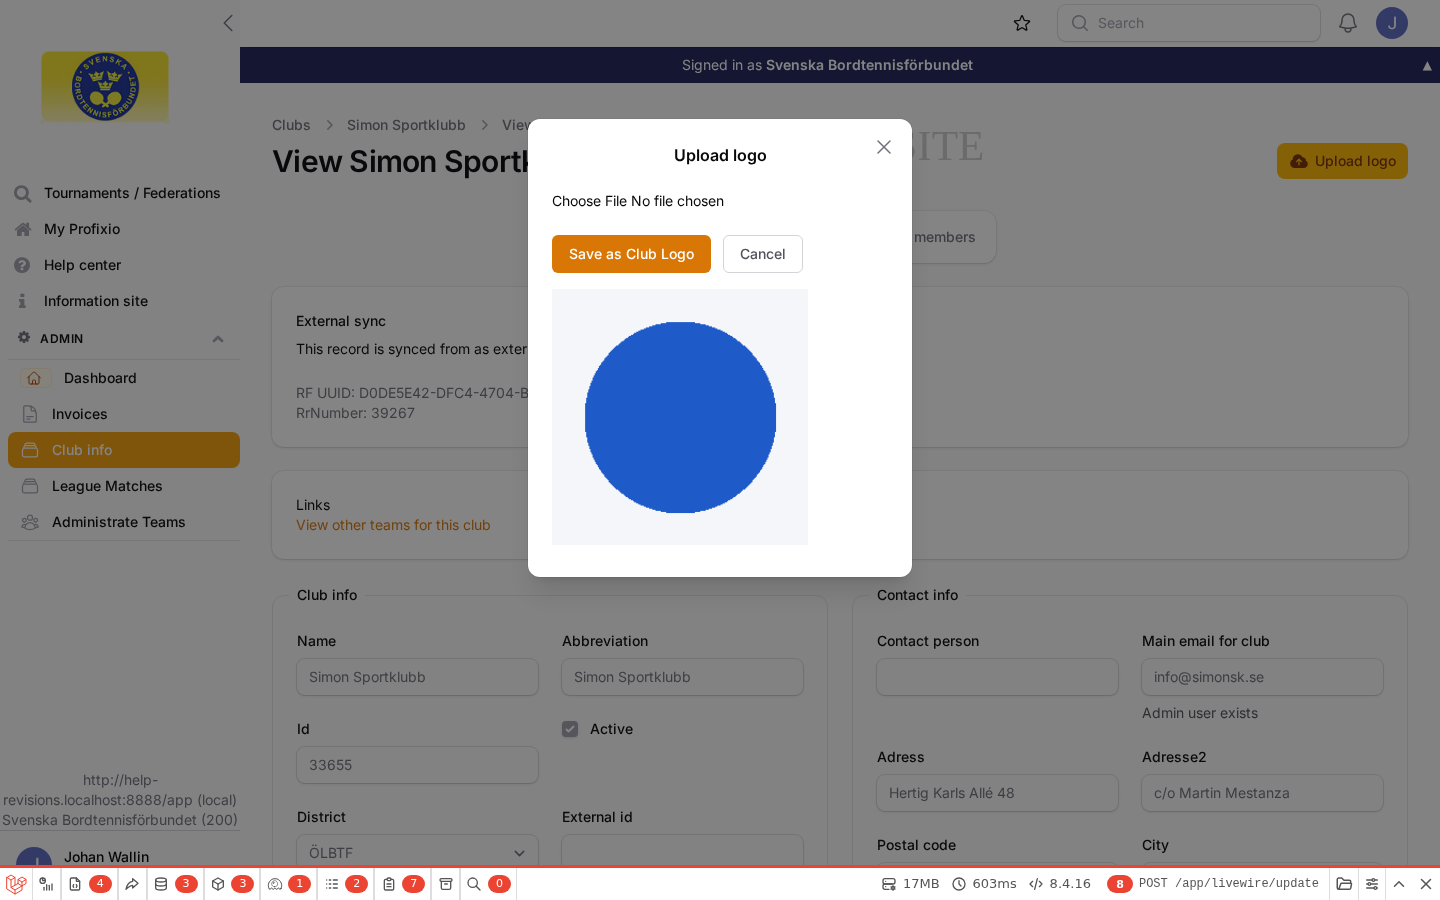1440x900 pixels.
Task: Collapse sidebar with left chevron
Action: tap(228, 23)
